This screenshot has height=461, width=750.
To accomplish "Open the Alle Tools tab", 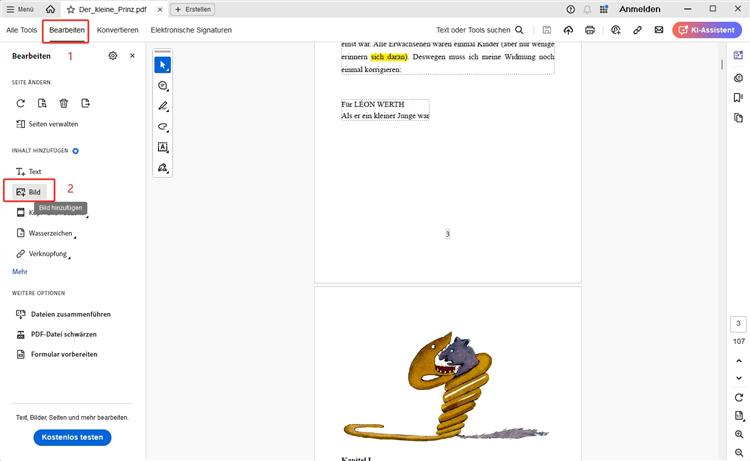I will [21, 30].
